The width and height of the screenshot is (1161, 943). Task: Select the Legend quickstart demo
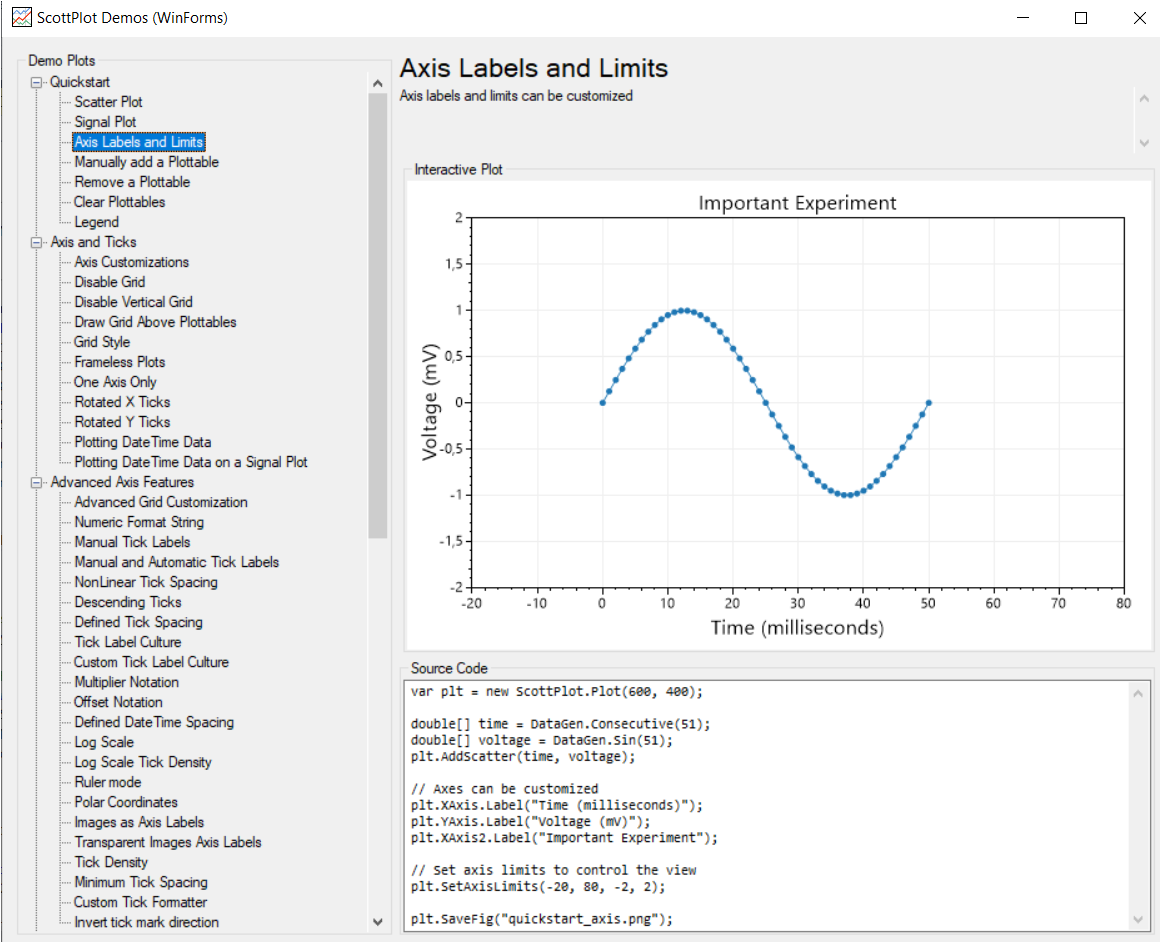[x=96, y=221]
